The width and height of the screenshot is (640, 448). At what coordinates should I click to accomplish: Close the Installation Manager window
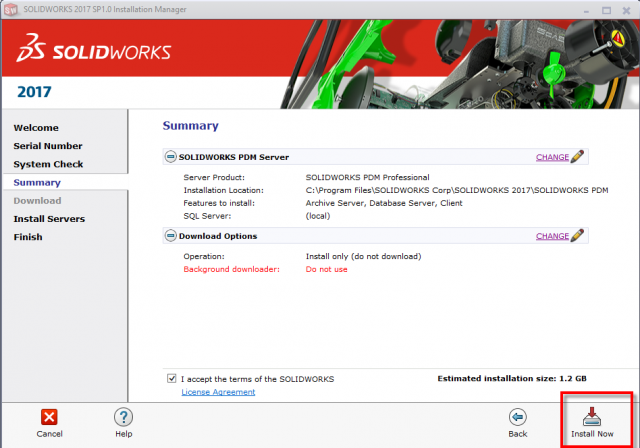click(x=626, y=10)
